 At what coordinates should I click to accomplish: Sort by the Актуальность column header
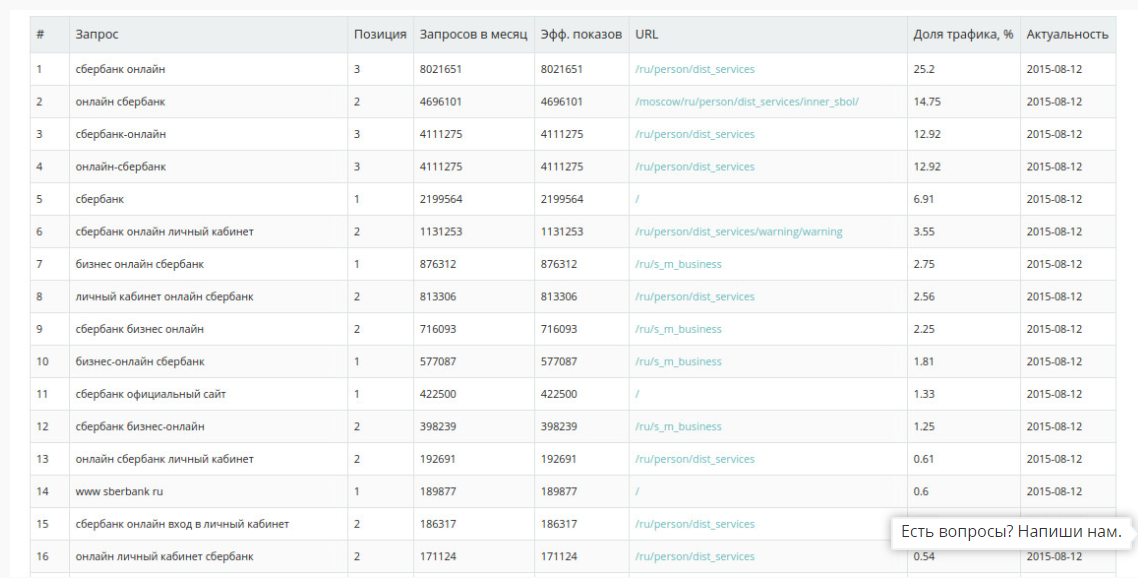pyautogui.click(x=1066, y=33)
